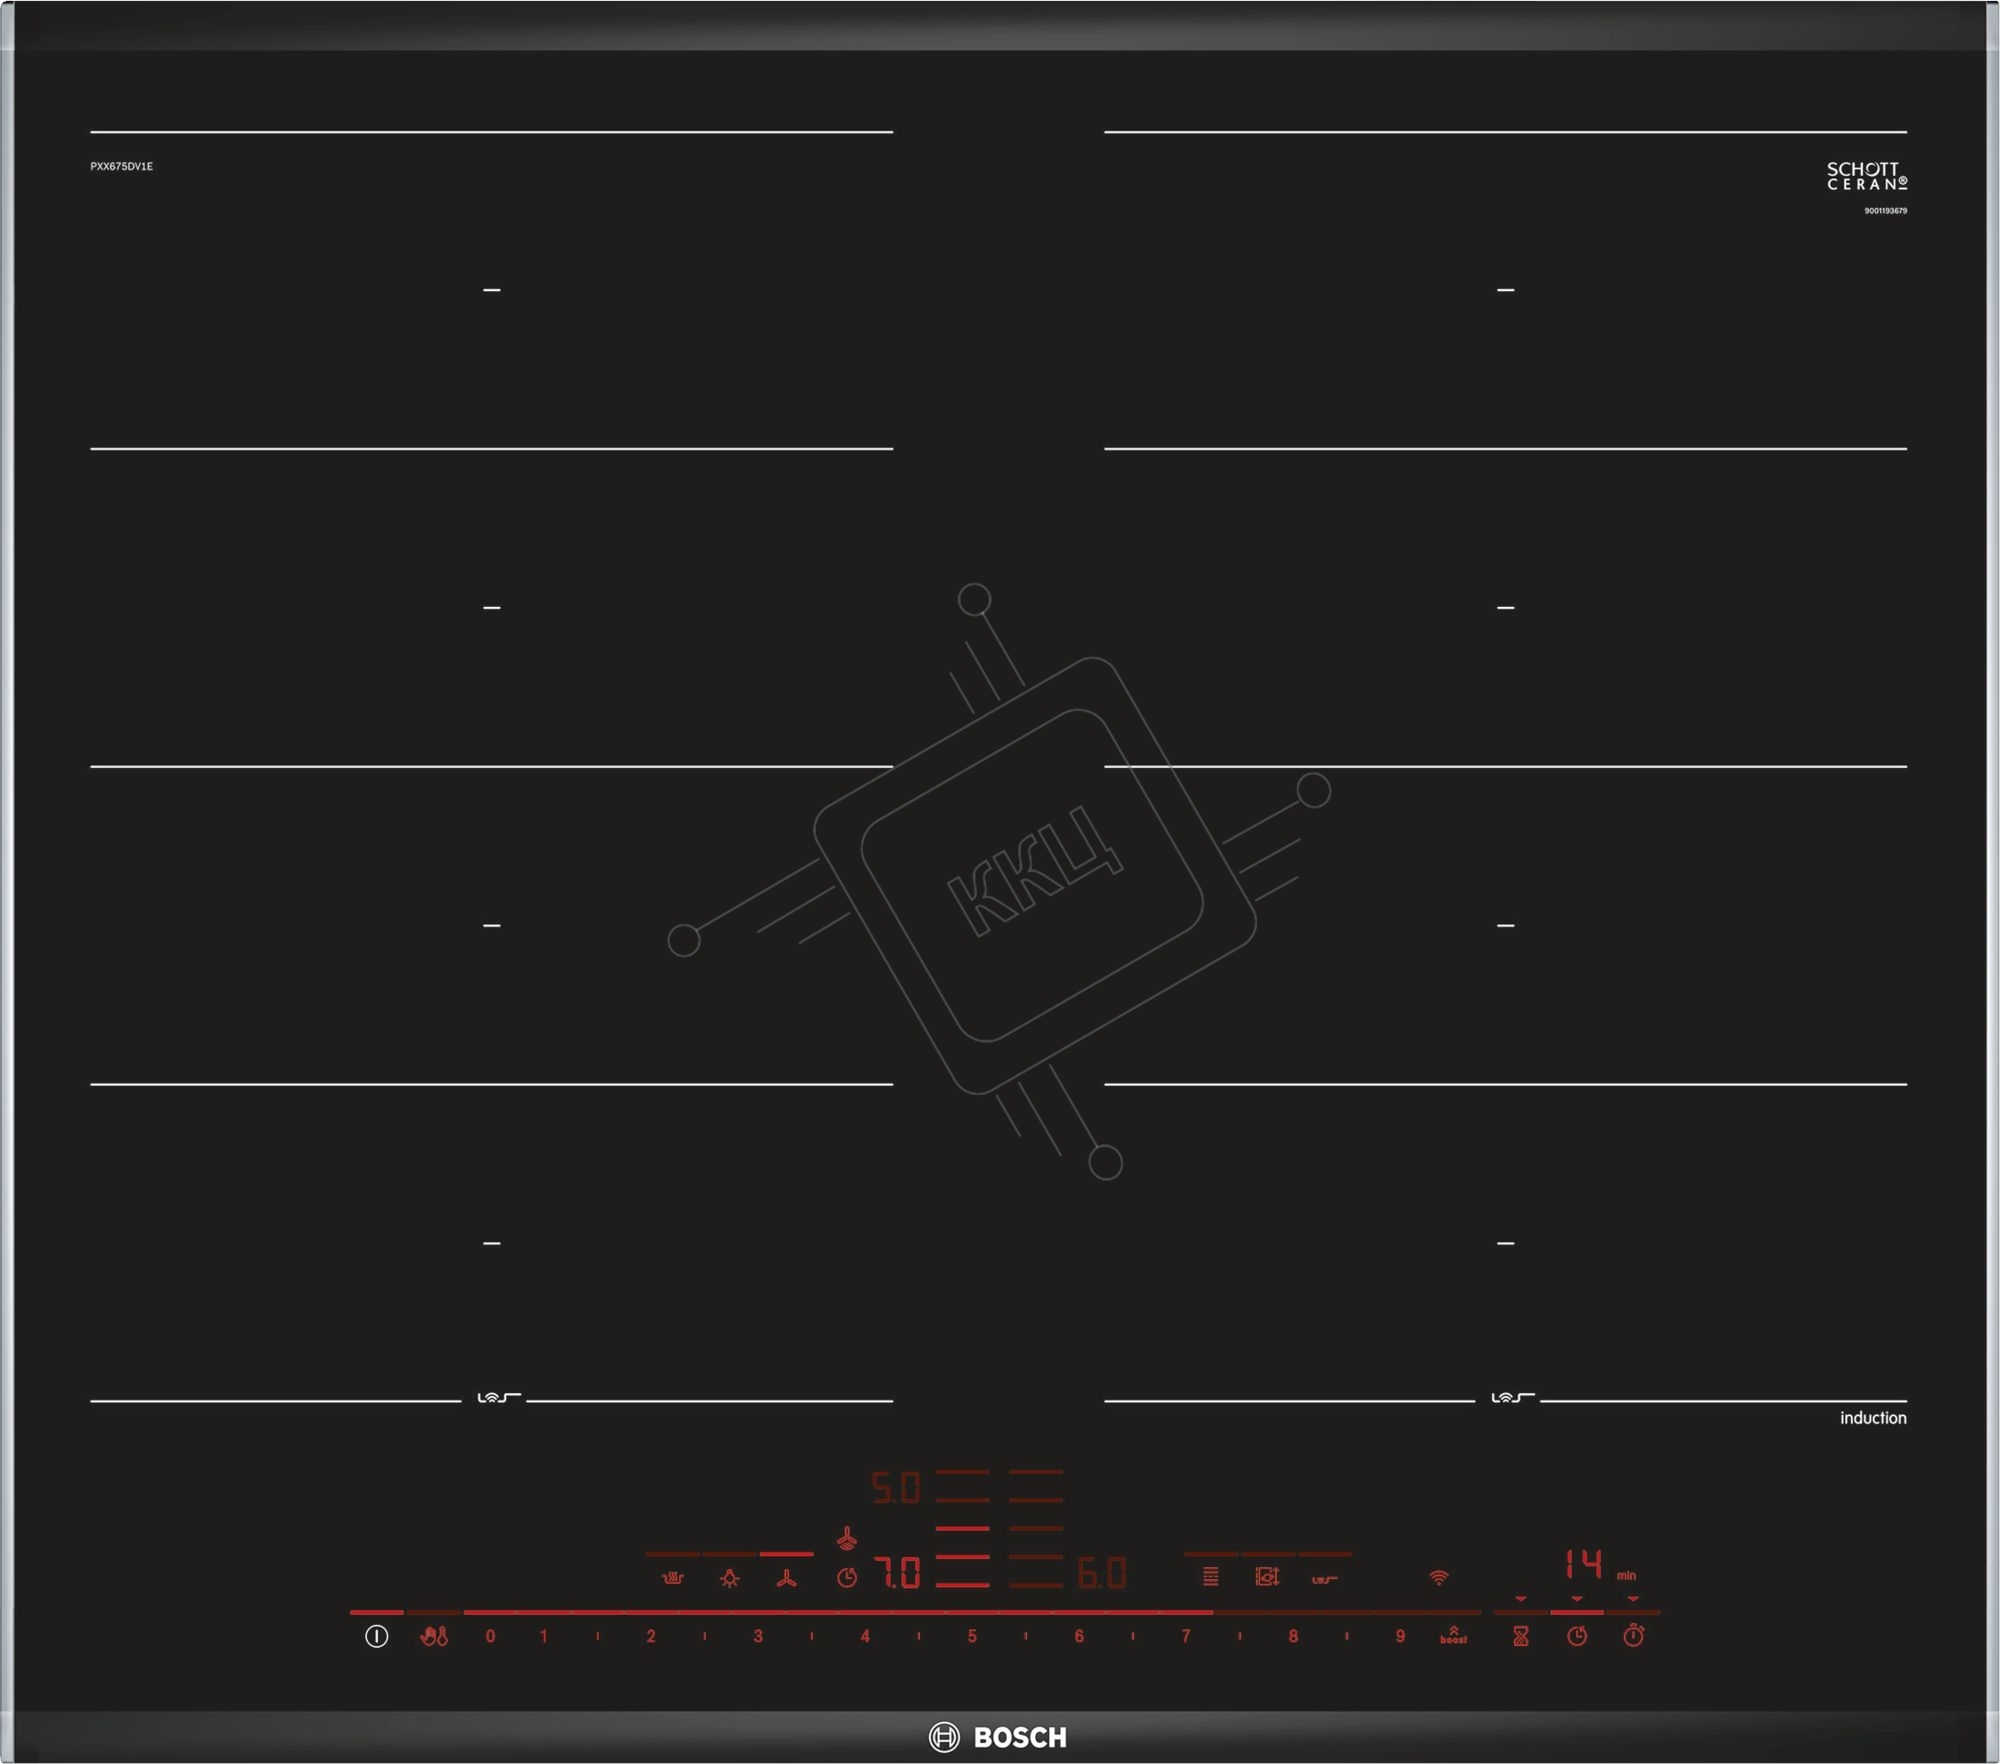Tap the childproof lock hand-thermometer icon
This screenshot has height=1764, width=2000.
pos(434,1637)
